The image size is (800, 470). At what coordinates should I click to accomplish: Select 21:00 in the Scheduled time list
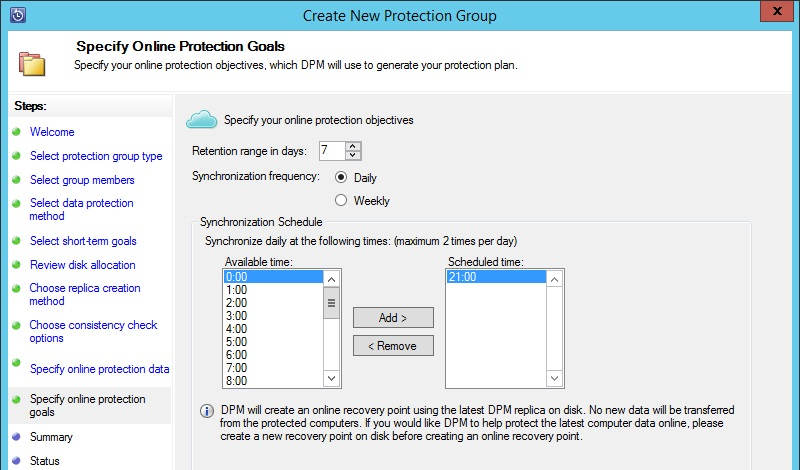495,277
